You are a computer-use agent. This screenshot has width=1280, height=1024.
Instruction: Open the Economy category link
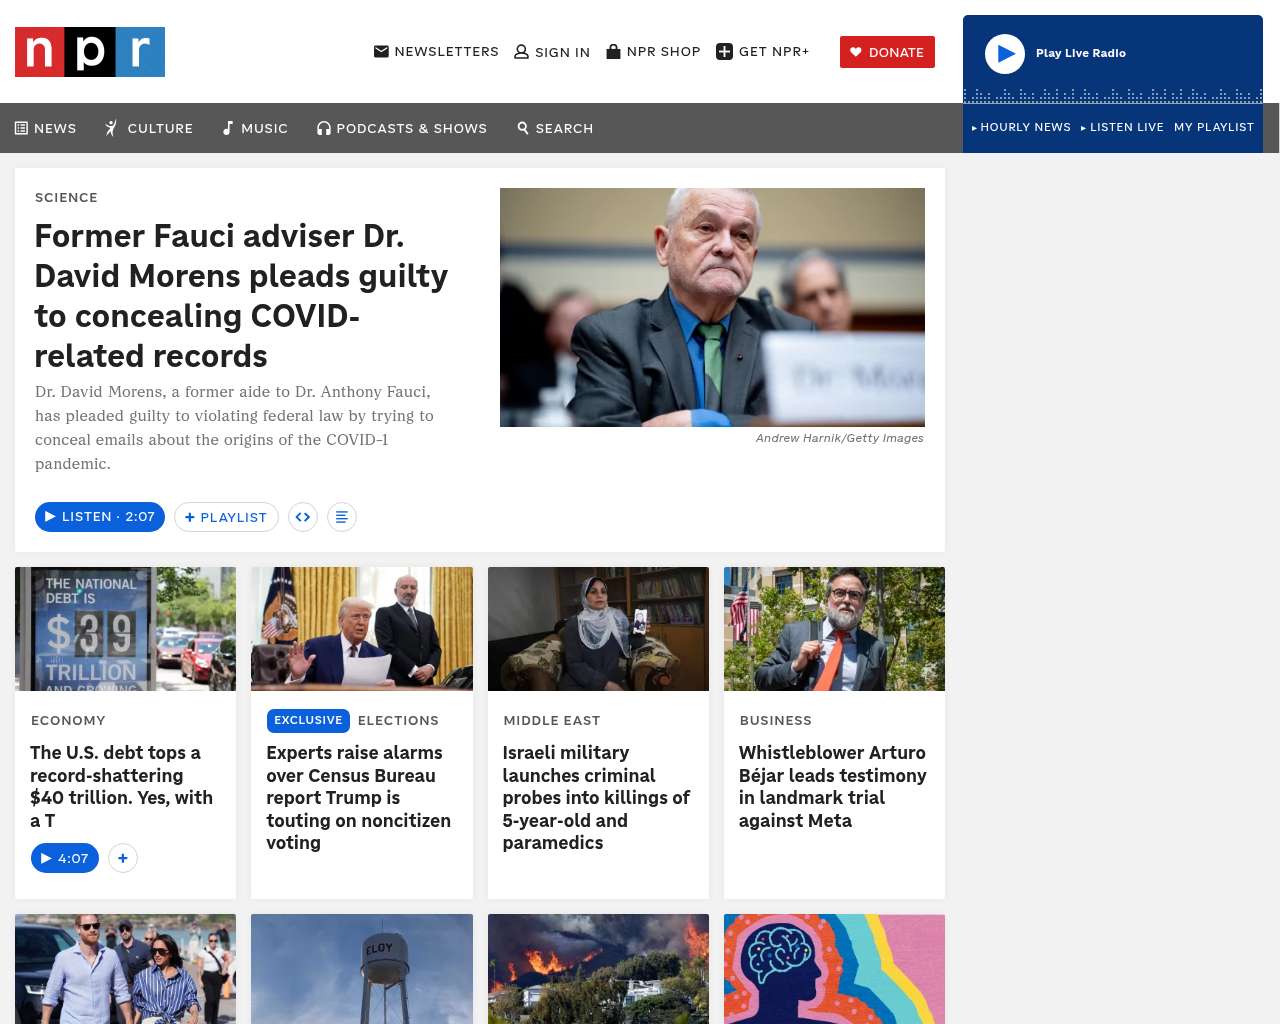click(68, 720)
